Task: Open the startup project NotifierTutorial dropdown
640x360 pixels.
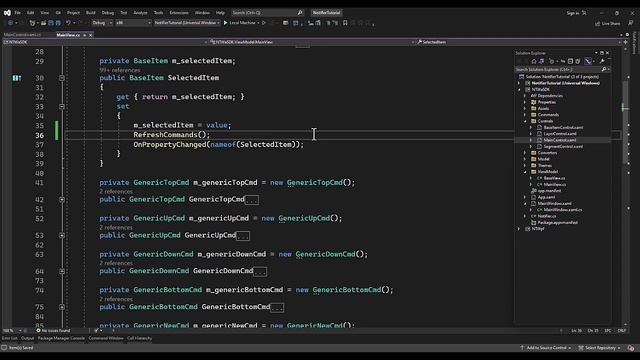Action: click(x=187, y=23)
